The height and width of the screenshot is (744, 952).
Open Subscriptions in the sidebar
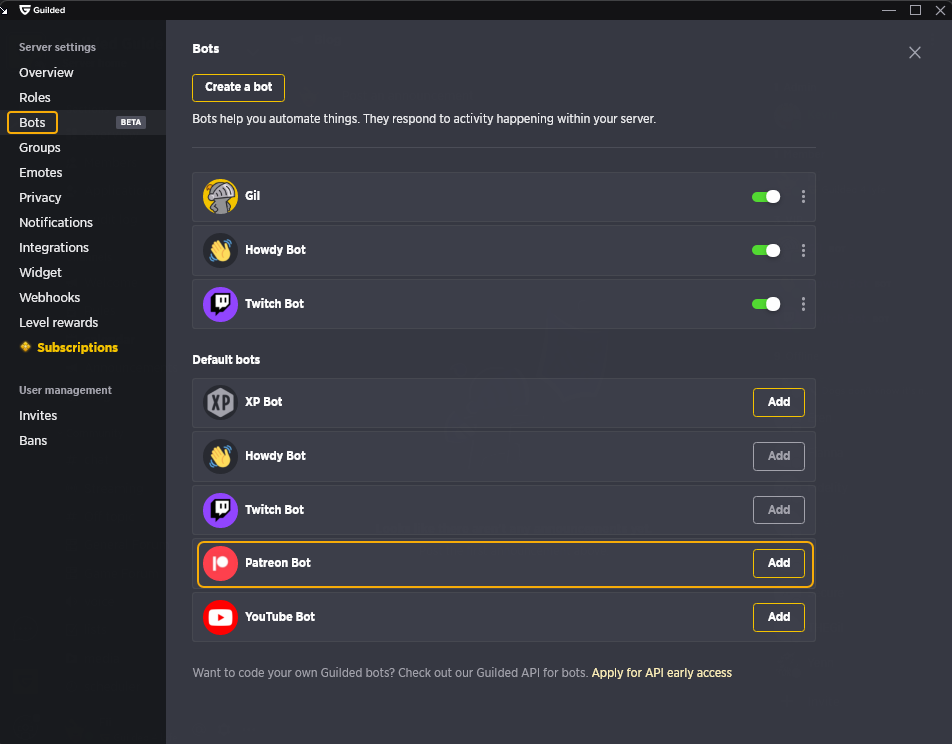click(x=77, y=347)
